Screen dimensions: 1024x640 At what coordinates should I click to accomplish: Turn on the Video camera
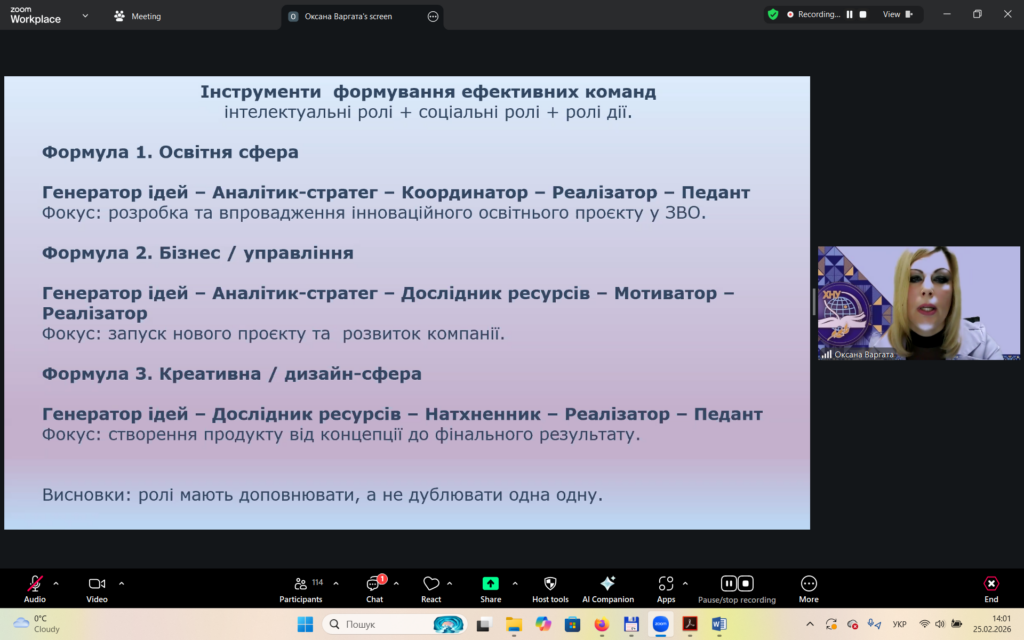(97, 584)
